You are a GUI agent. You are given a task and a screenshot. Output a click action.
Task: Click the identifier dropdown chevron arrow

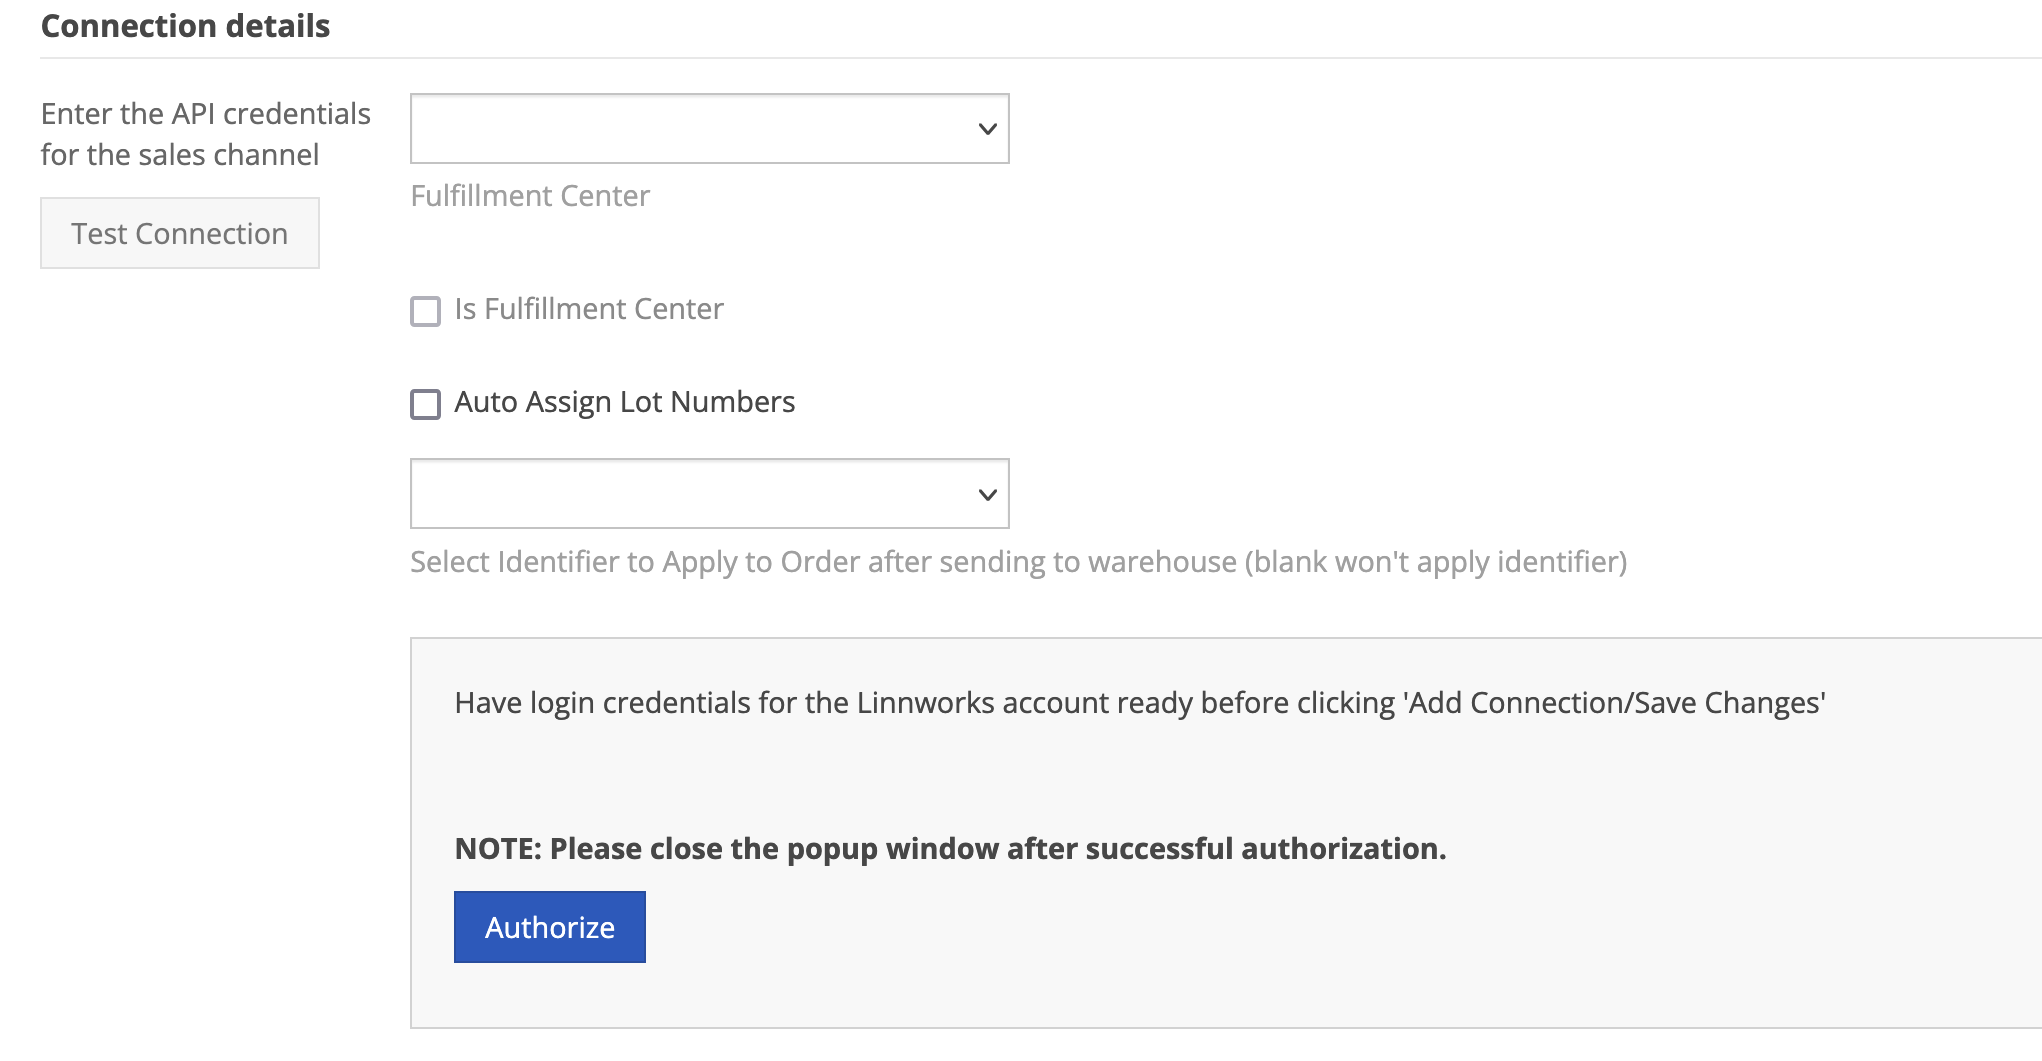(x=987, y=495)
